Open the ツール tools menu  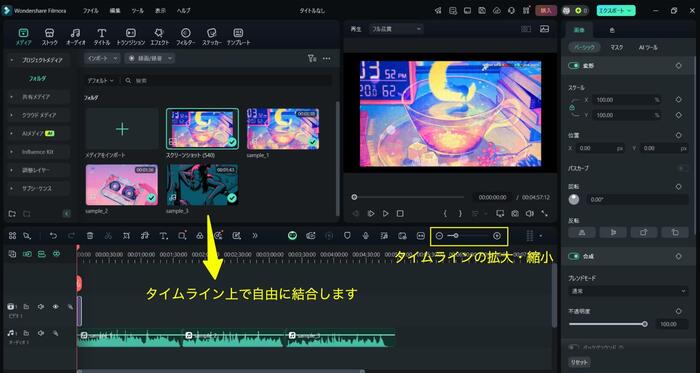138,10
